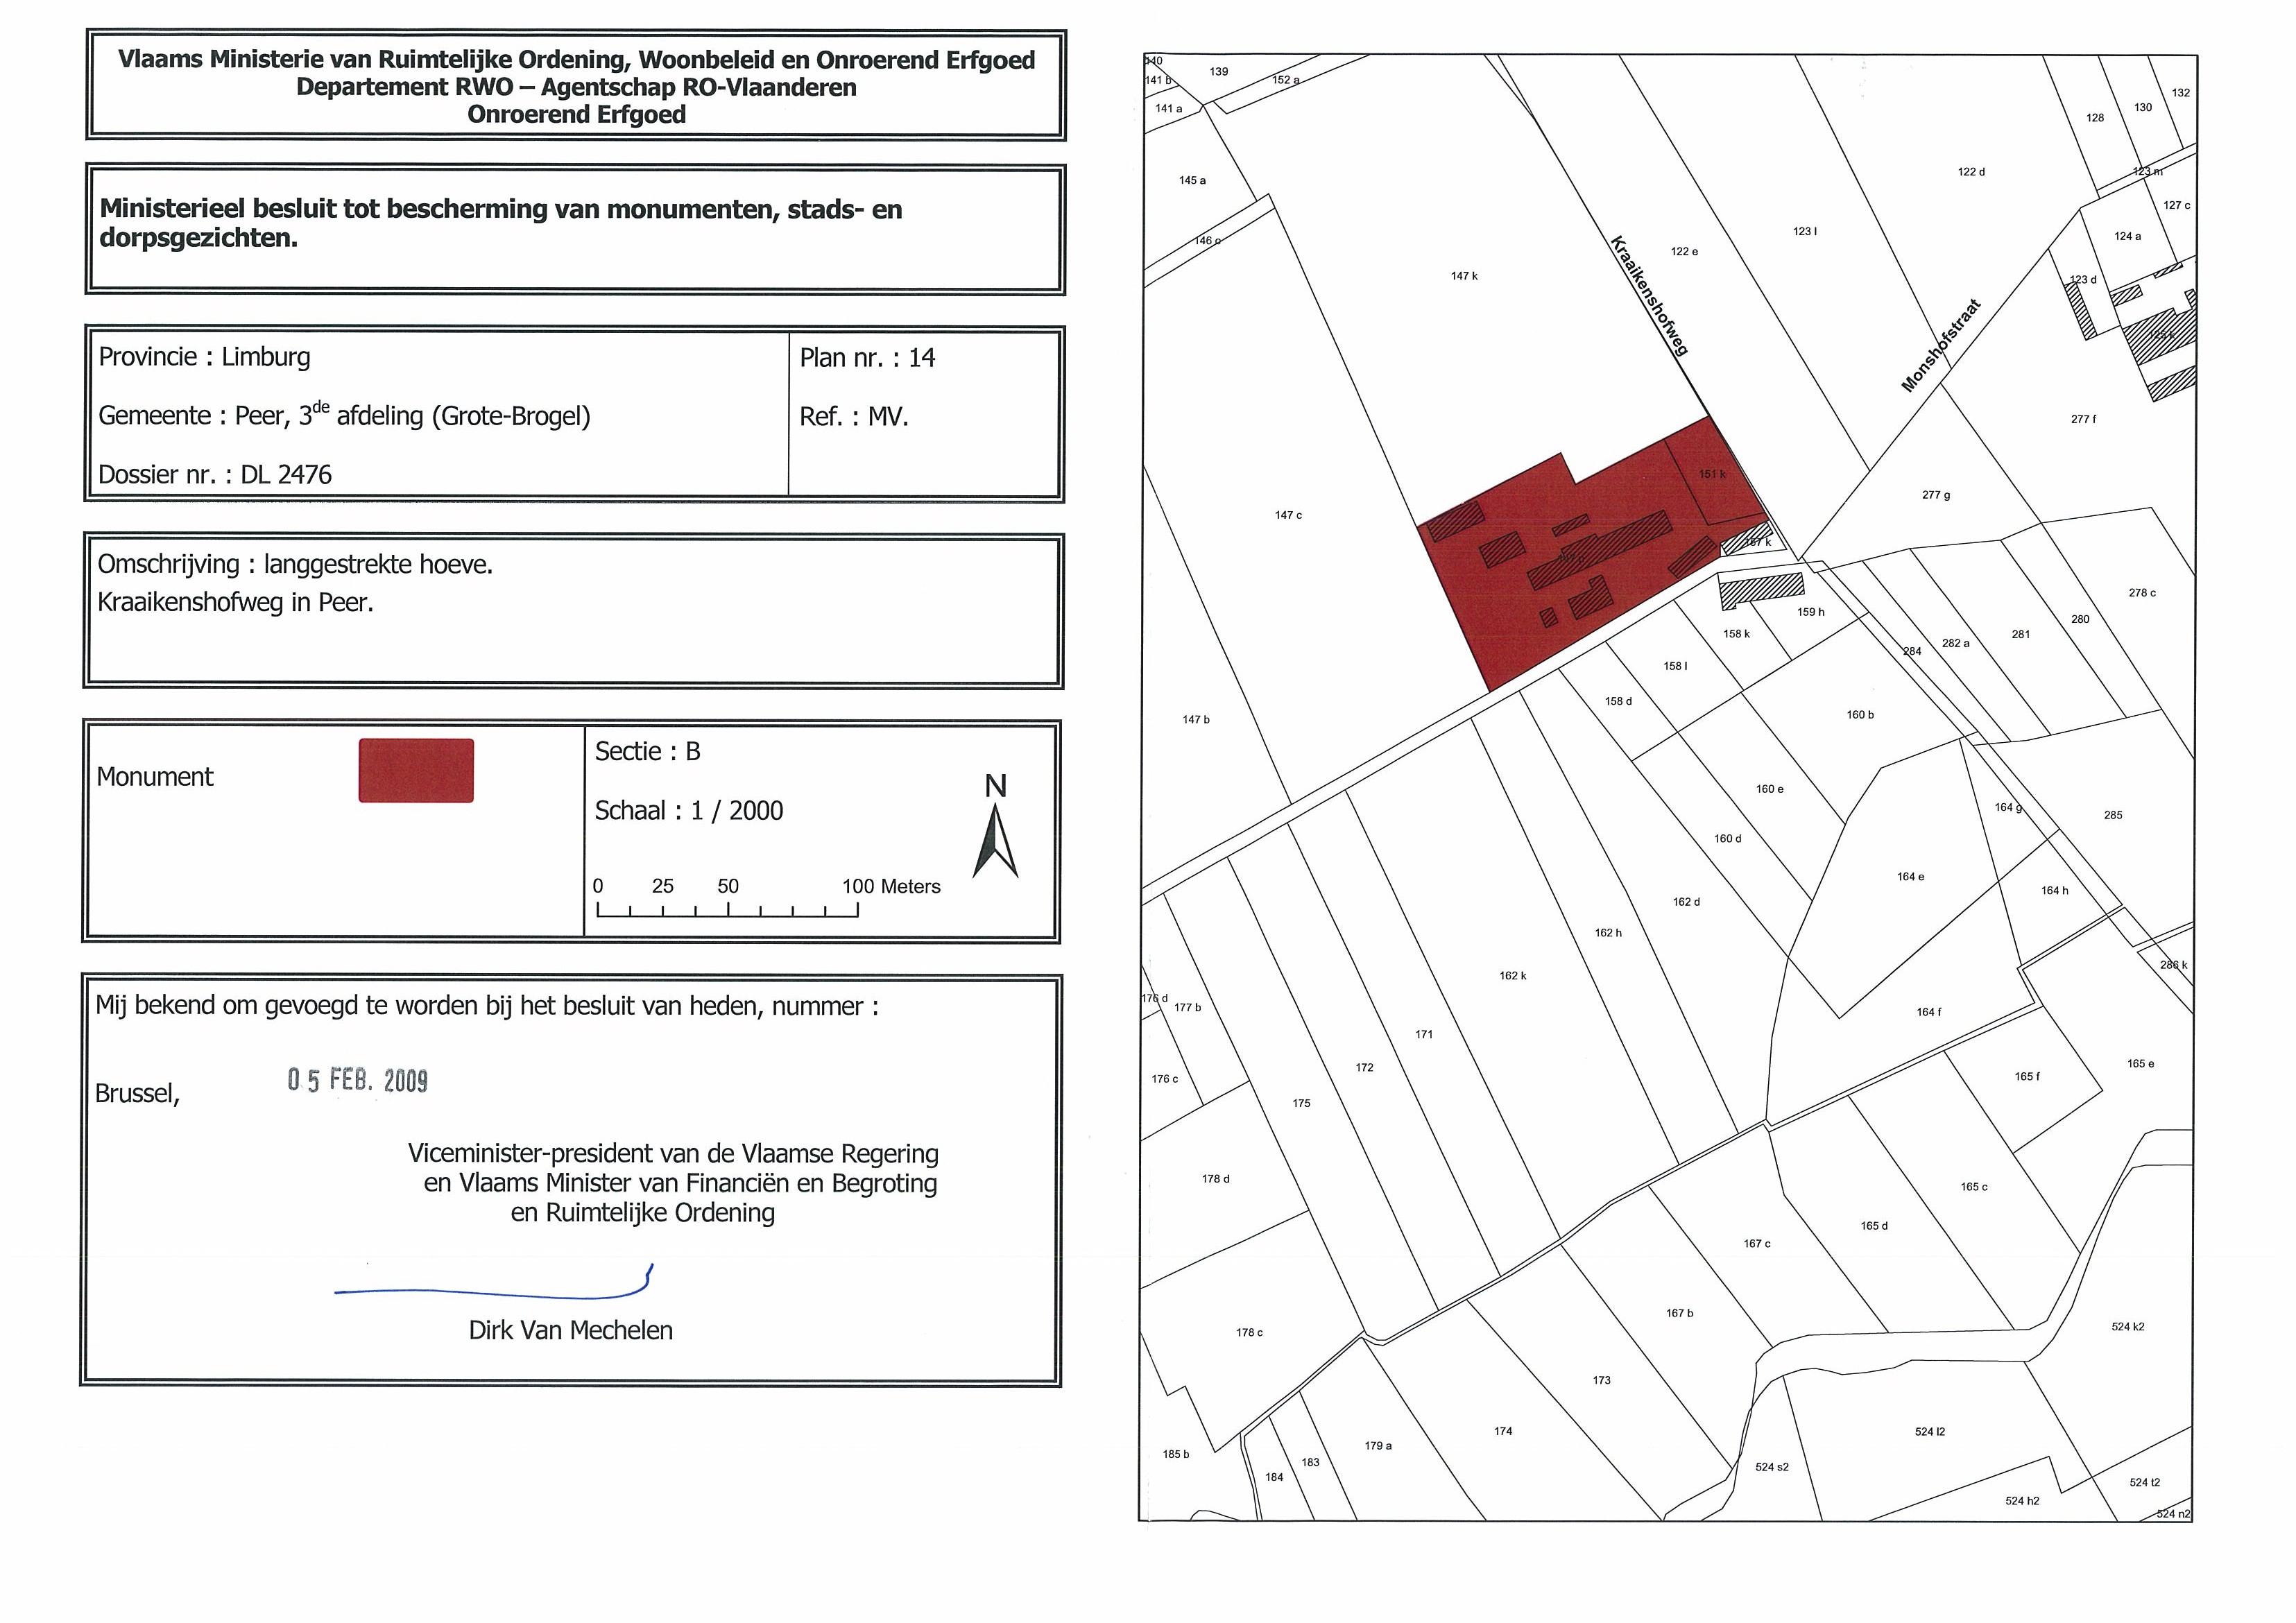The width and height of the screenshot is (2296, 1623).
Task: Select parcel 147 k on the map
Action: point(1464,276)
